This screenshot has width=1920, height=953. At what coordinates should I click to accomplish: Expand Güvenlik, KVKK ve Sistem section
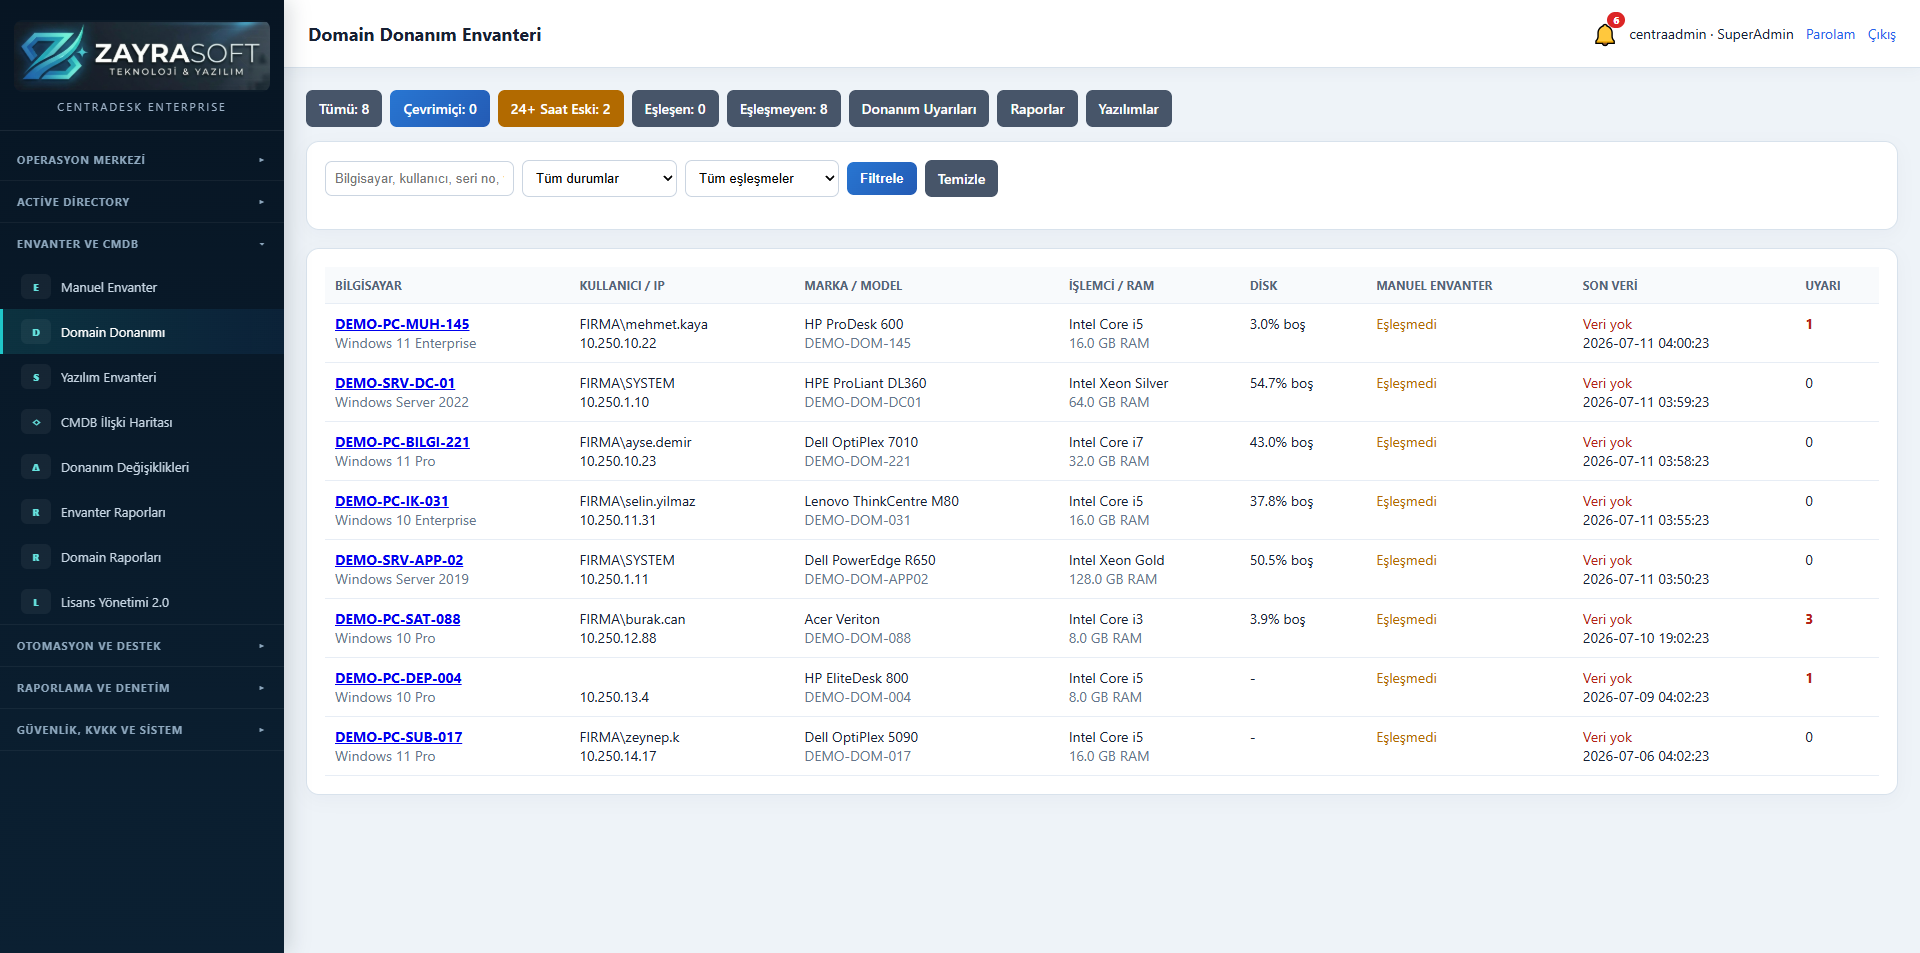(141, 730)
